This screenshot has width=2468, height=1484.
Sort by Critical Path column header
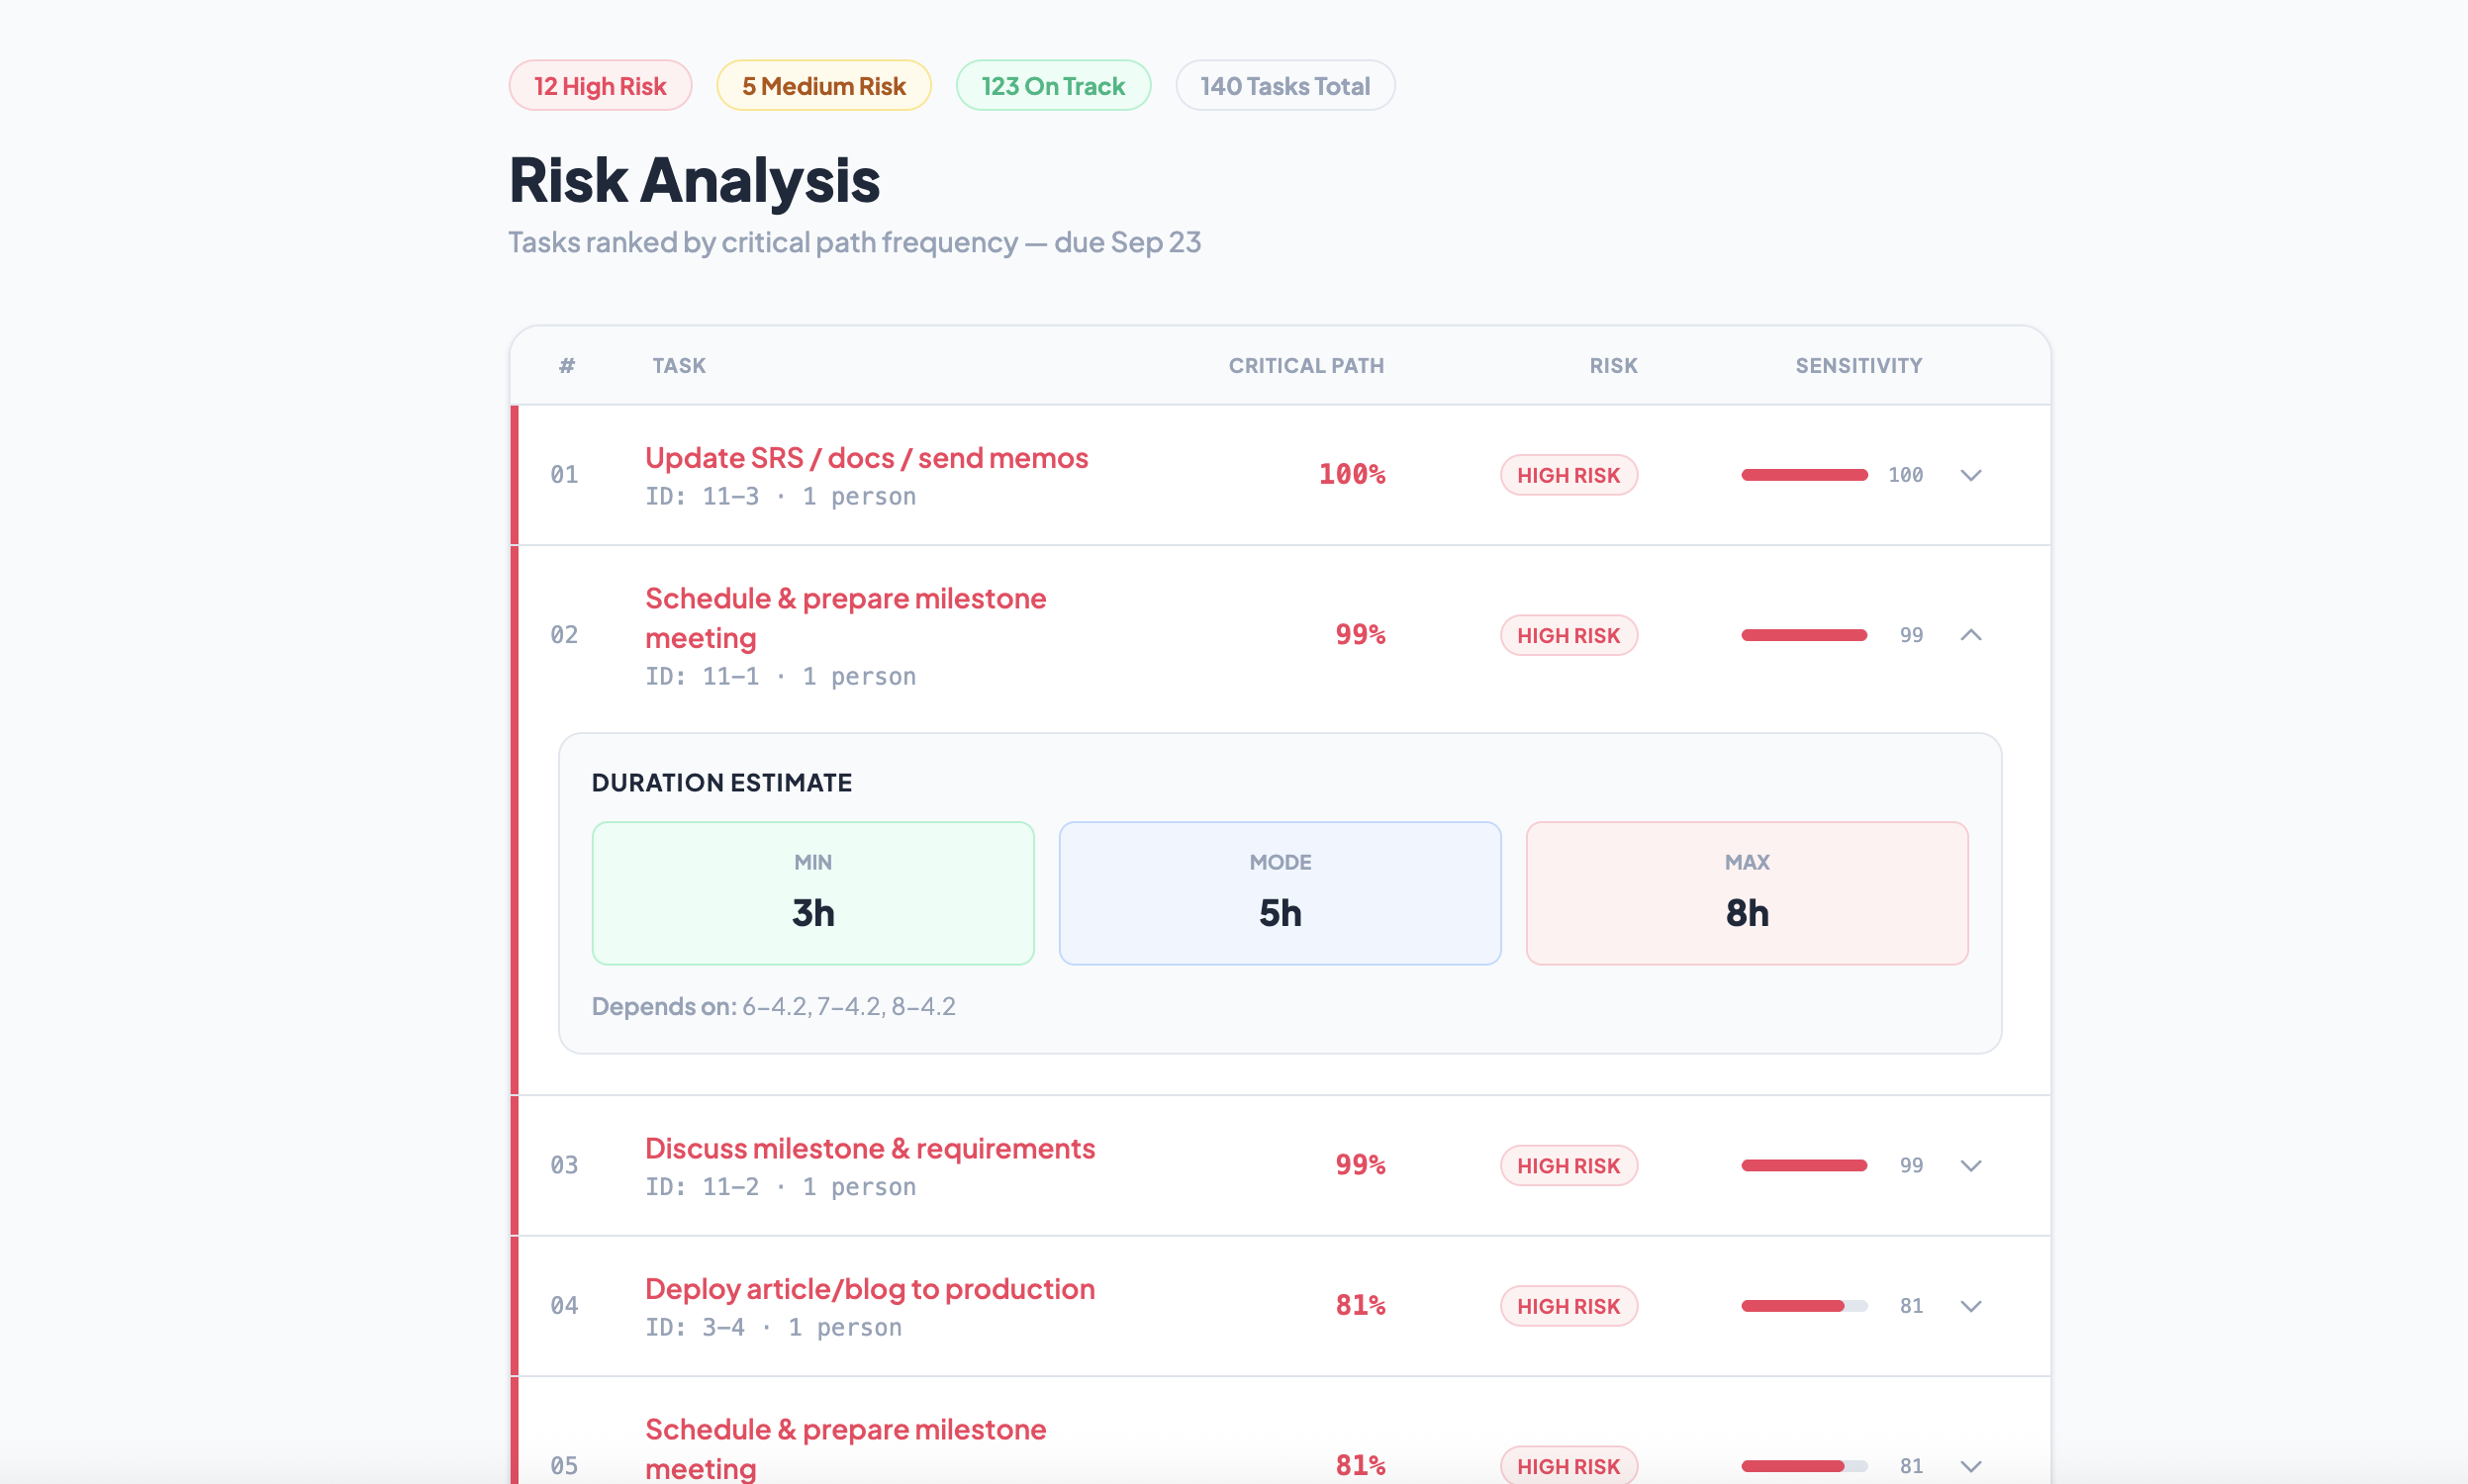click(1305, 366)
